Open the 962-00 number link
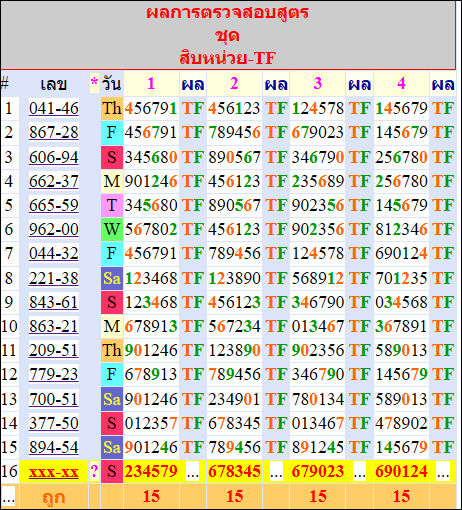The height and width of the screenshot is (510, 462). [54, 229]
